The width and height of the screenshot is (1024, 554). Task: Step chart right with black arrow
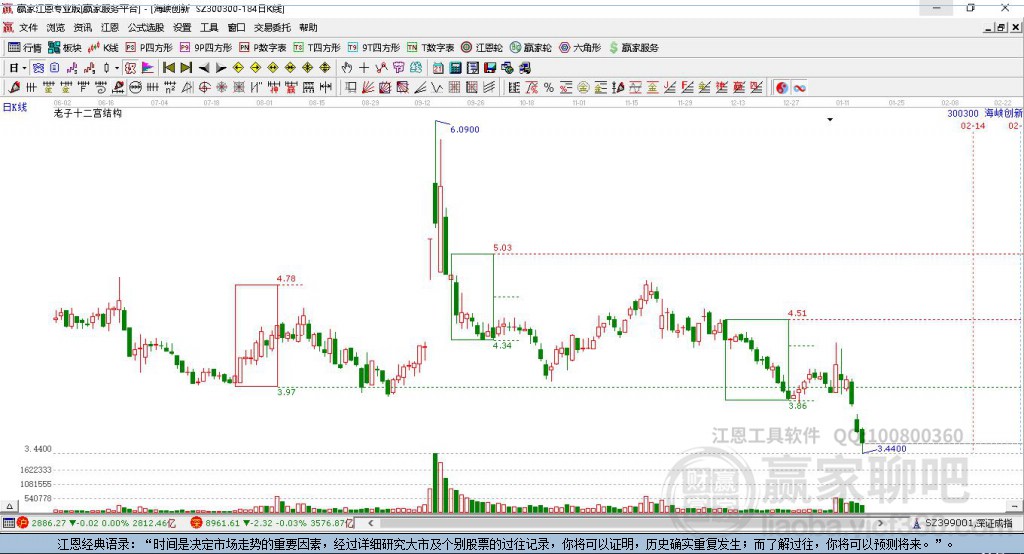[x=221, y=68]
